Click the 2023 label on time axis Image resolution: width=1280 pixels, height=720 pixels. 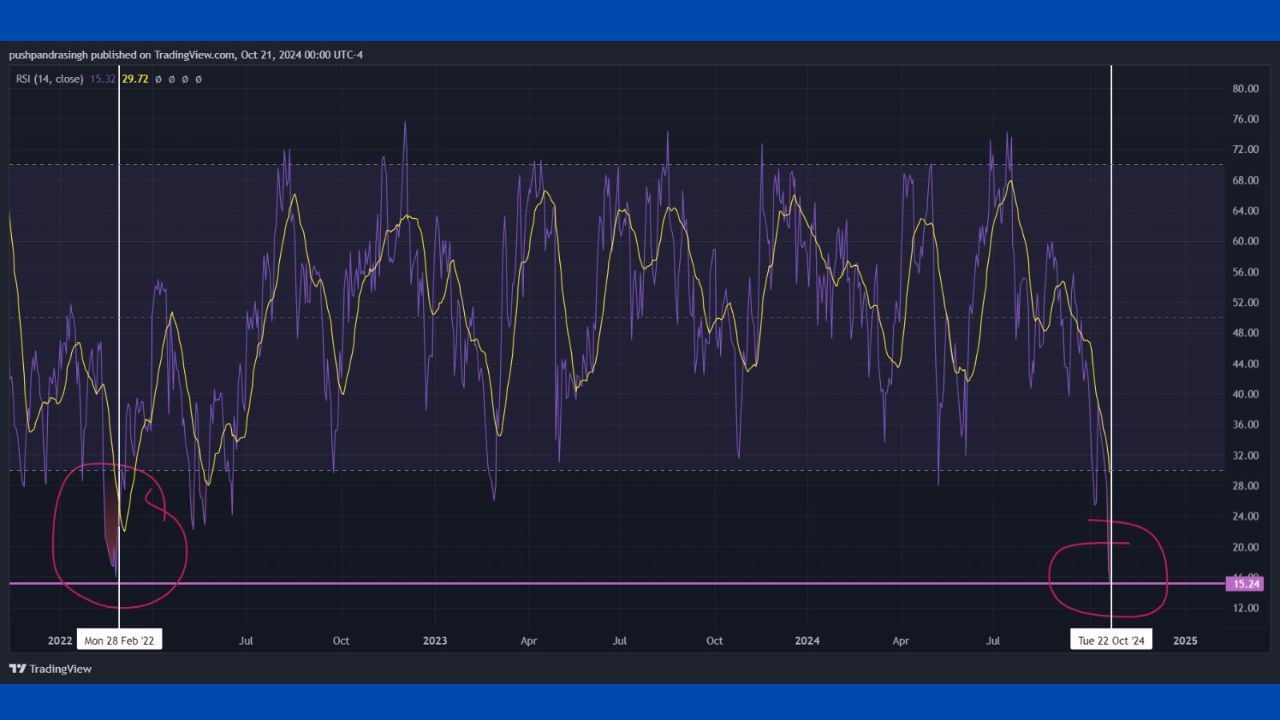click(x=435, y=641)
